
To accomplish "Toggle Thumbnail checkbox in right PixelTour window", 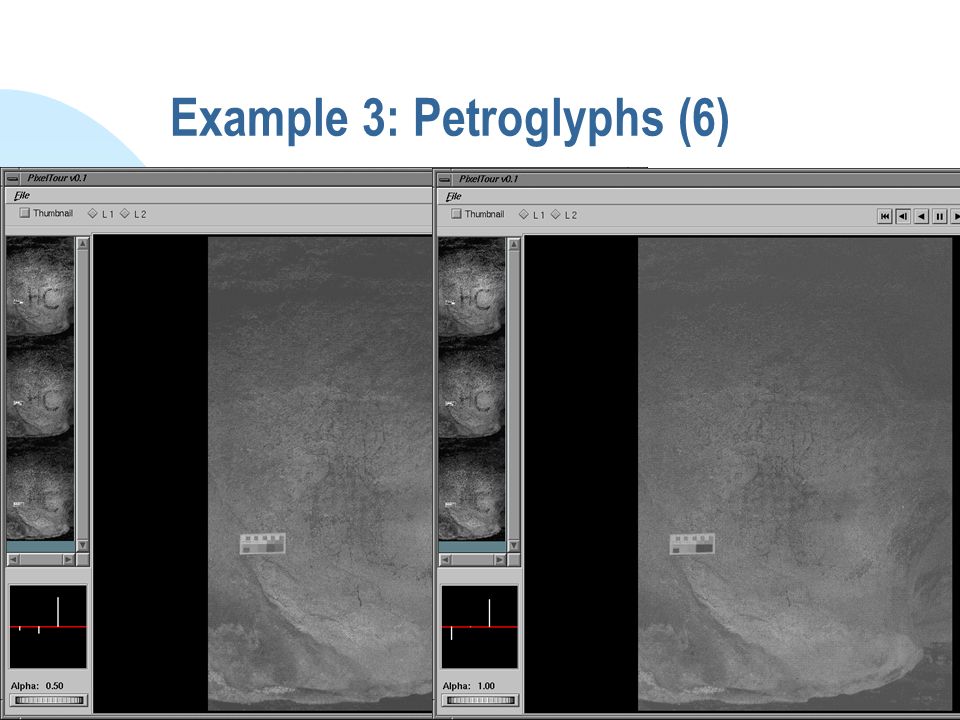I will pos(456,214).
